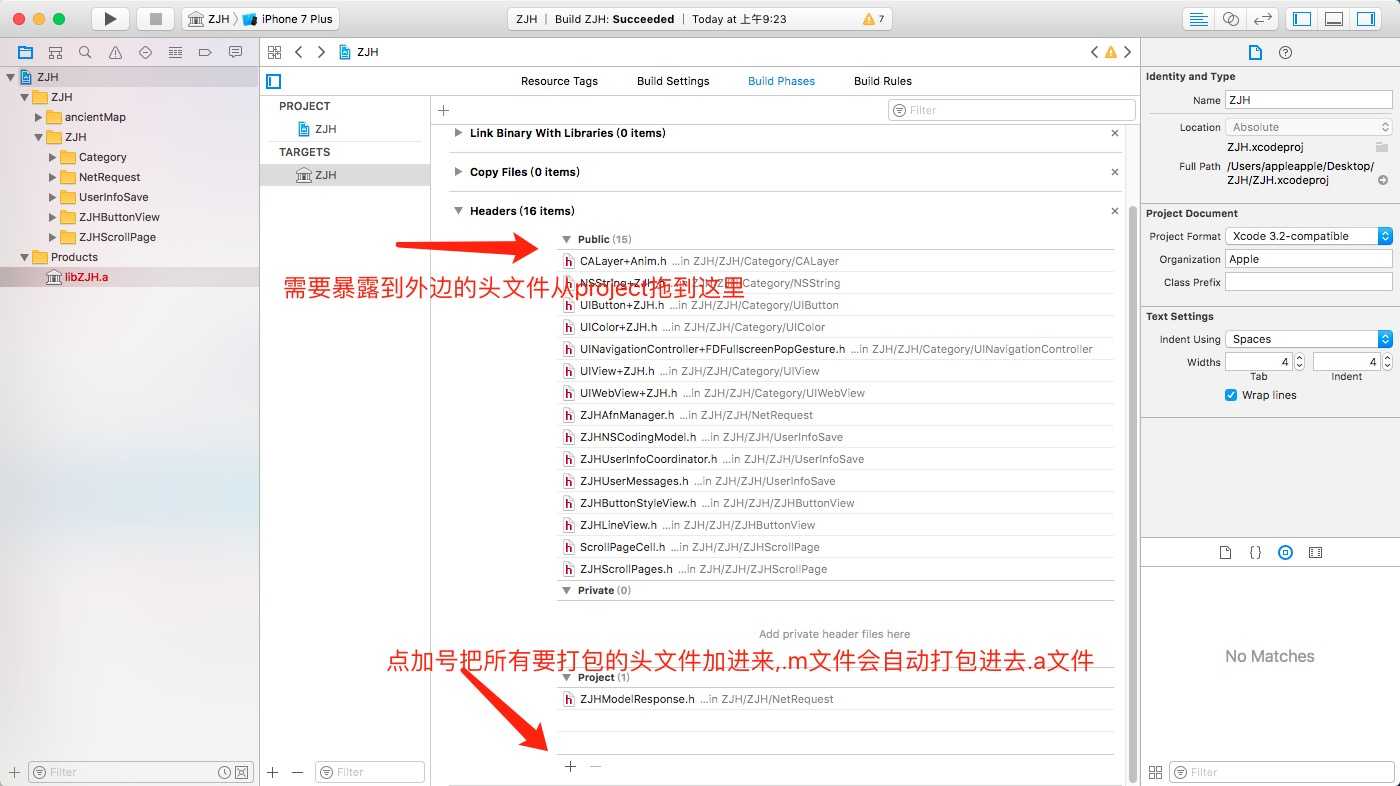Open the Location dropdown
The width and height of the screenshot is (1400, 786).
pyautogui.click(x=1309, y=127)
